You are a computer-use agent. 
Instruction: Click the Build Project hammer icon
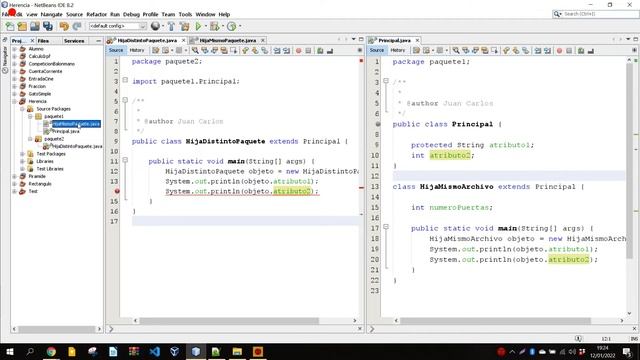171,27
